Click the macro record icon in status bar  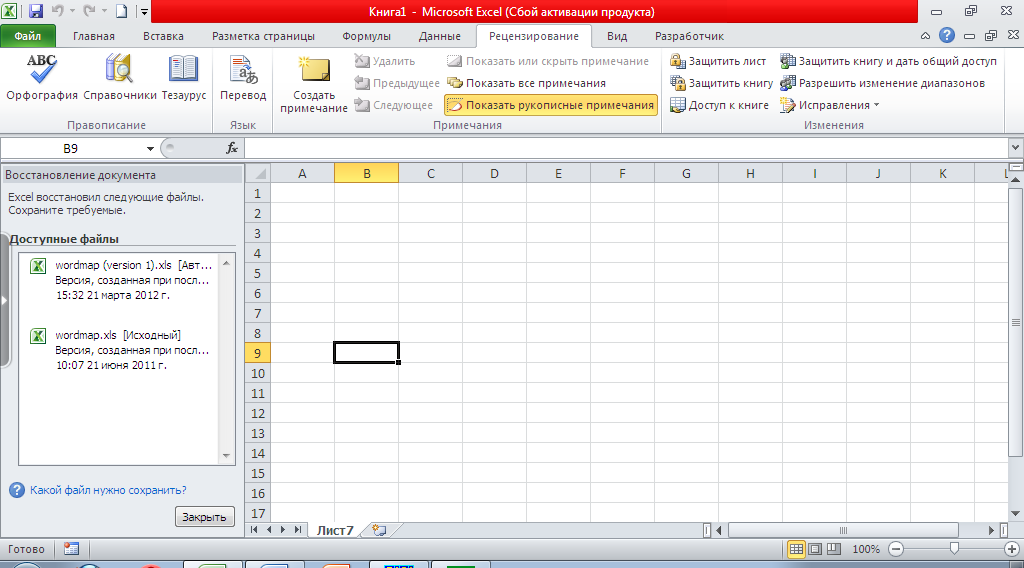[71, 550]
